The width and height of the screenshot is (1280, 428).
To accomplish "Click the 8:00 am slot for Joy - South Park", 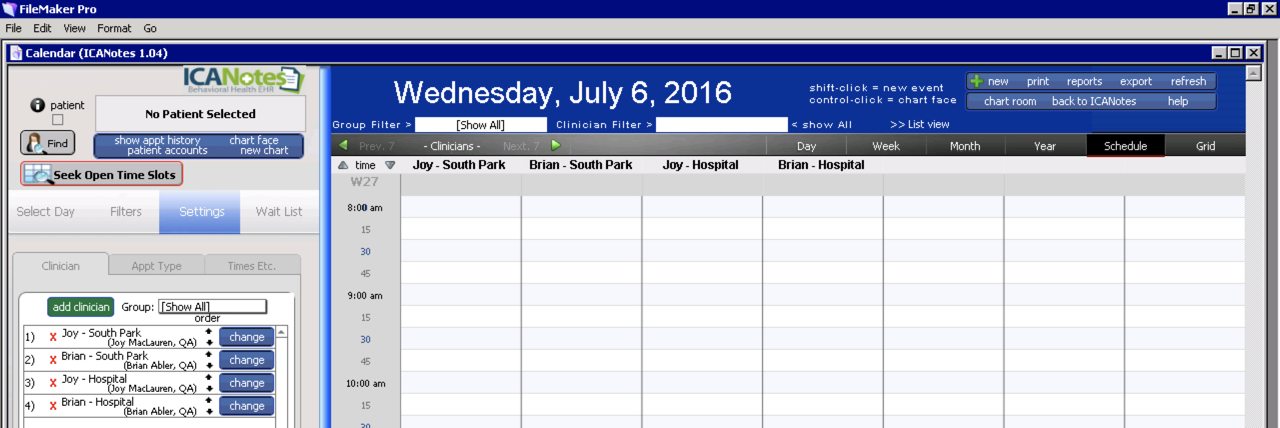I will [460, 207].
